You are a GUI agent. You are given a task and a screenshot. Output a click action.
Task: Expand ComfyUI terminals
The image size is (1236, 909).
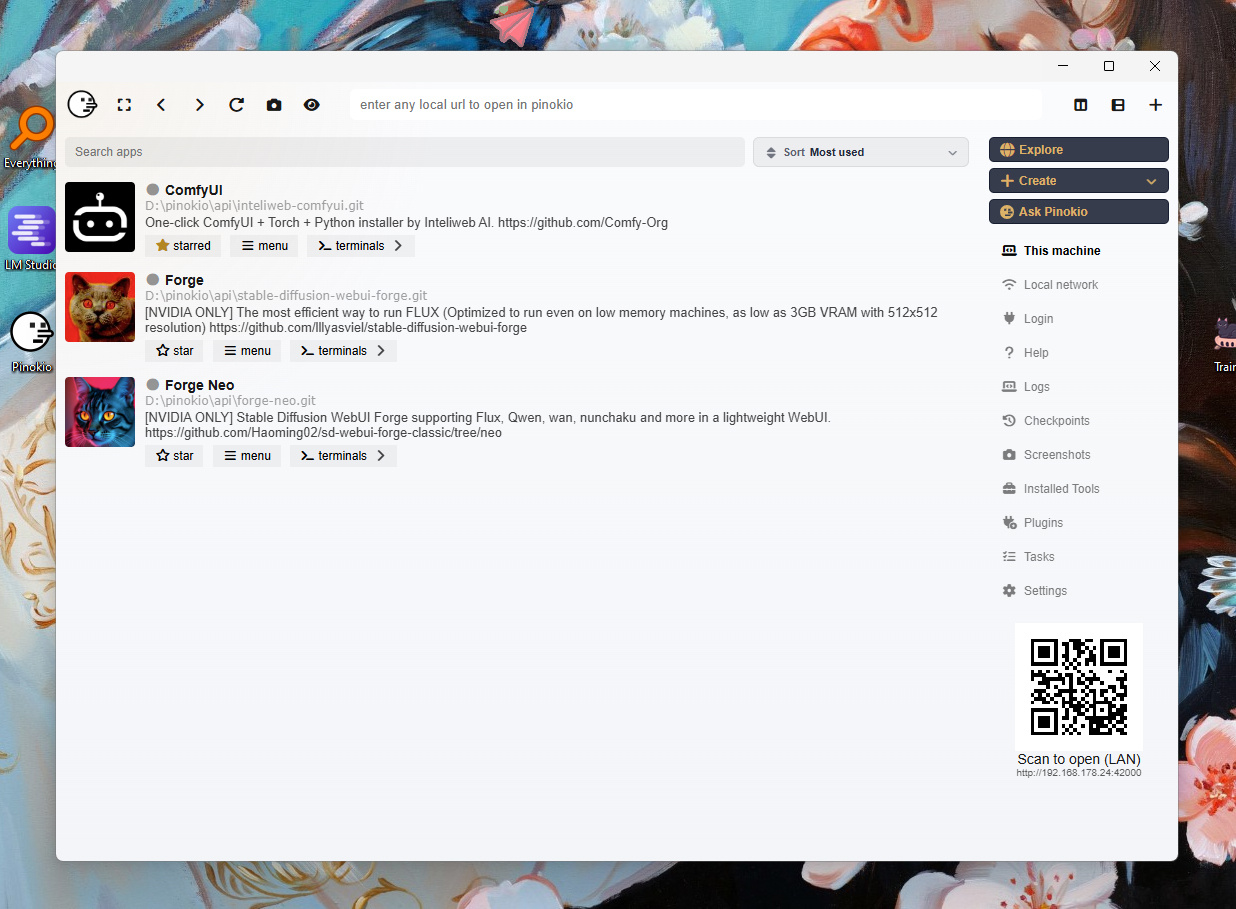click(361, 246)
